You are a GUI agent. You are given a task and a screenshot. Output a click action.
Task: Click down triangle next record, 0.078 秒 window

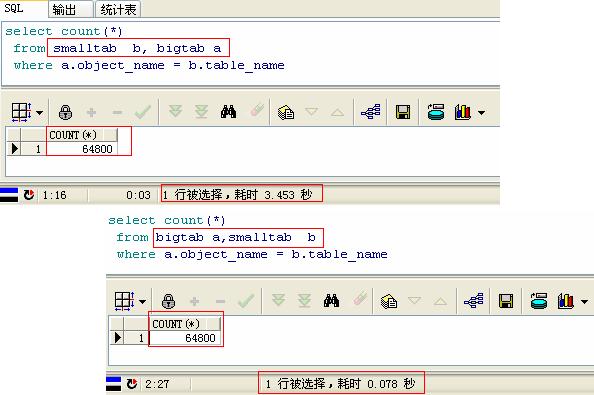click(x=414, y=301)
